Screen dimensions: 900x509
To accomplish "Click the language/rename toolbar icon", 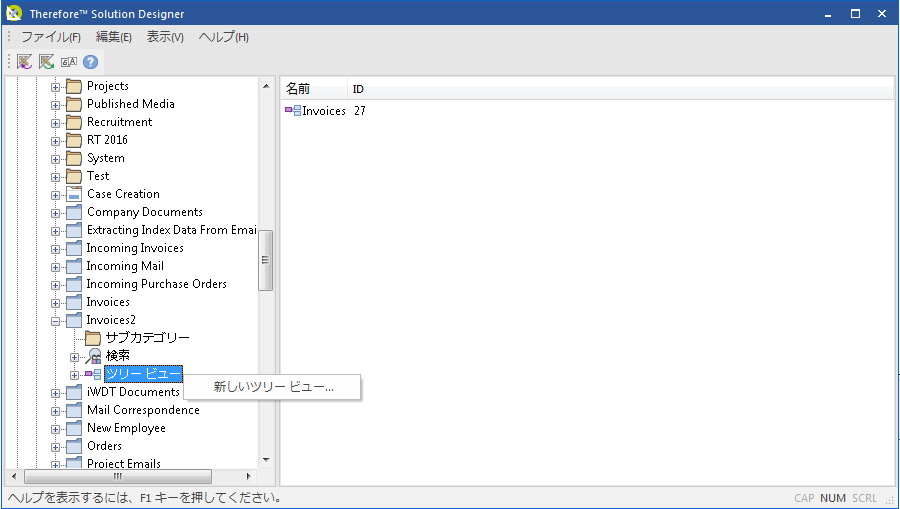I will pos(69,61).
